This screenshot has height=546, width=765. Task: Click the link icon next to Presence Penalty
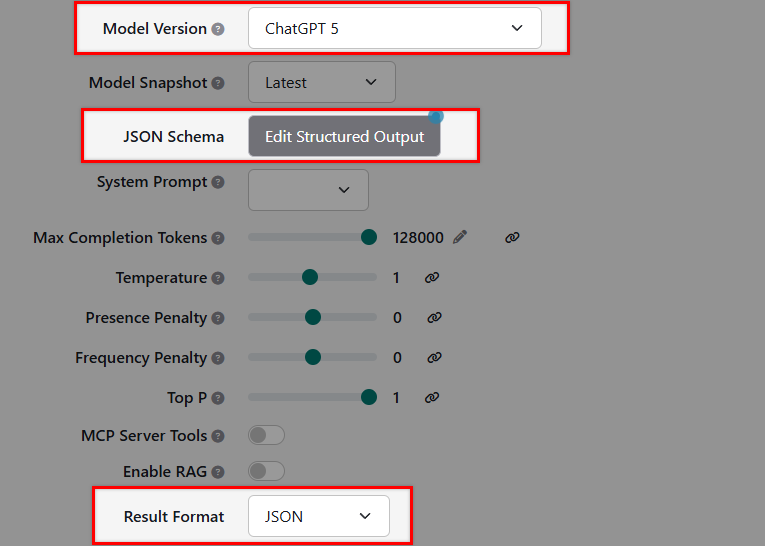(x=434, y=318)
